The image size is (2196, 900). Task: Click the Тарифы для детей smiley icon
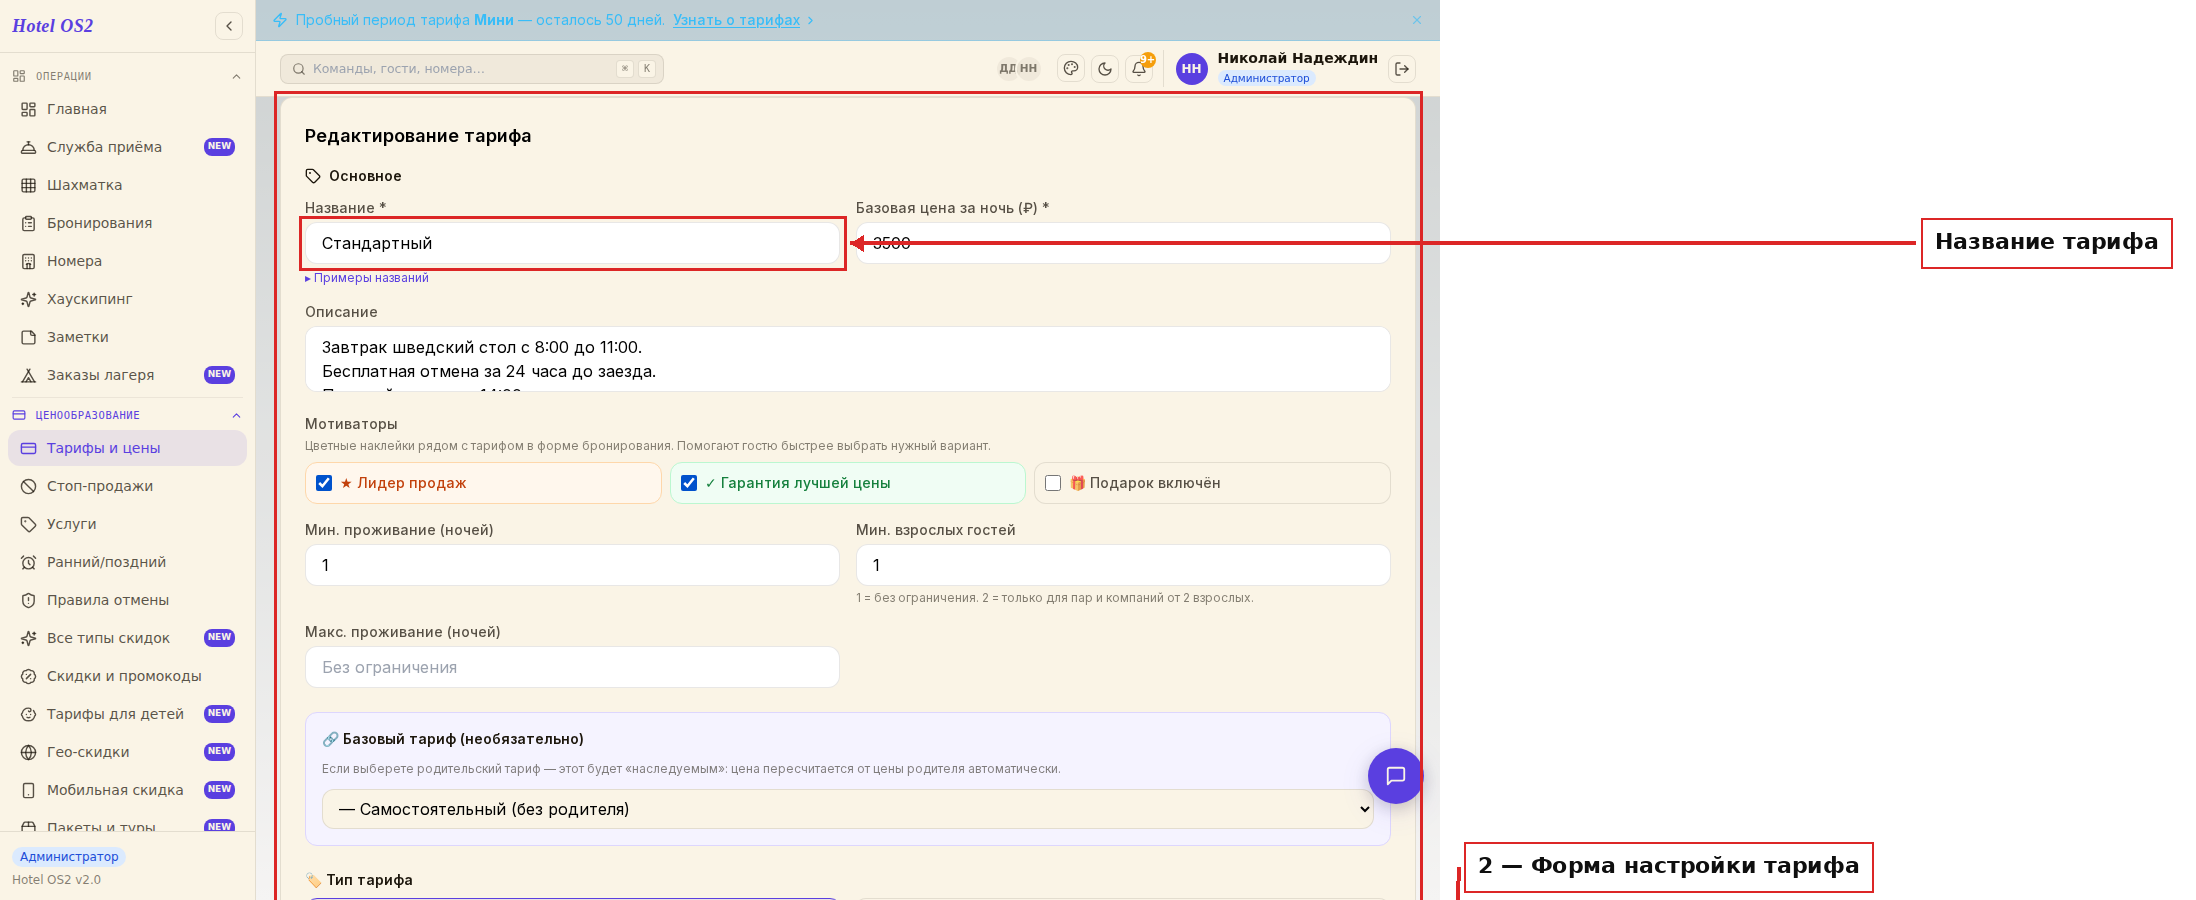click(x=29, y=714)
